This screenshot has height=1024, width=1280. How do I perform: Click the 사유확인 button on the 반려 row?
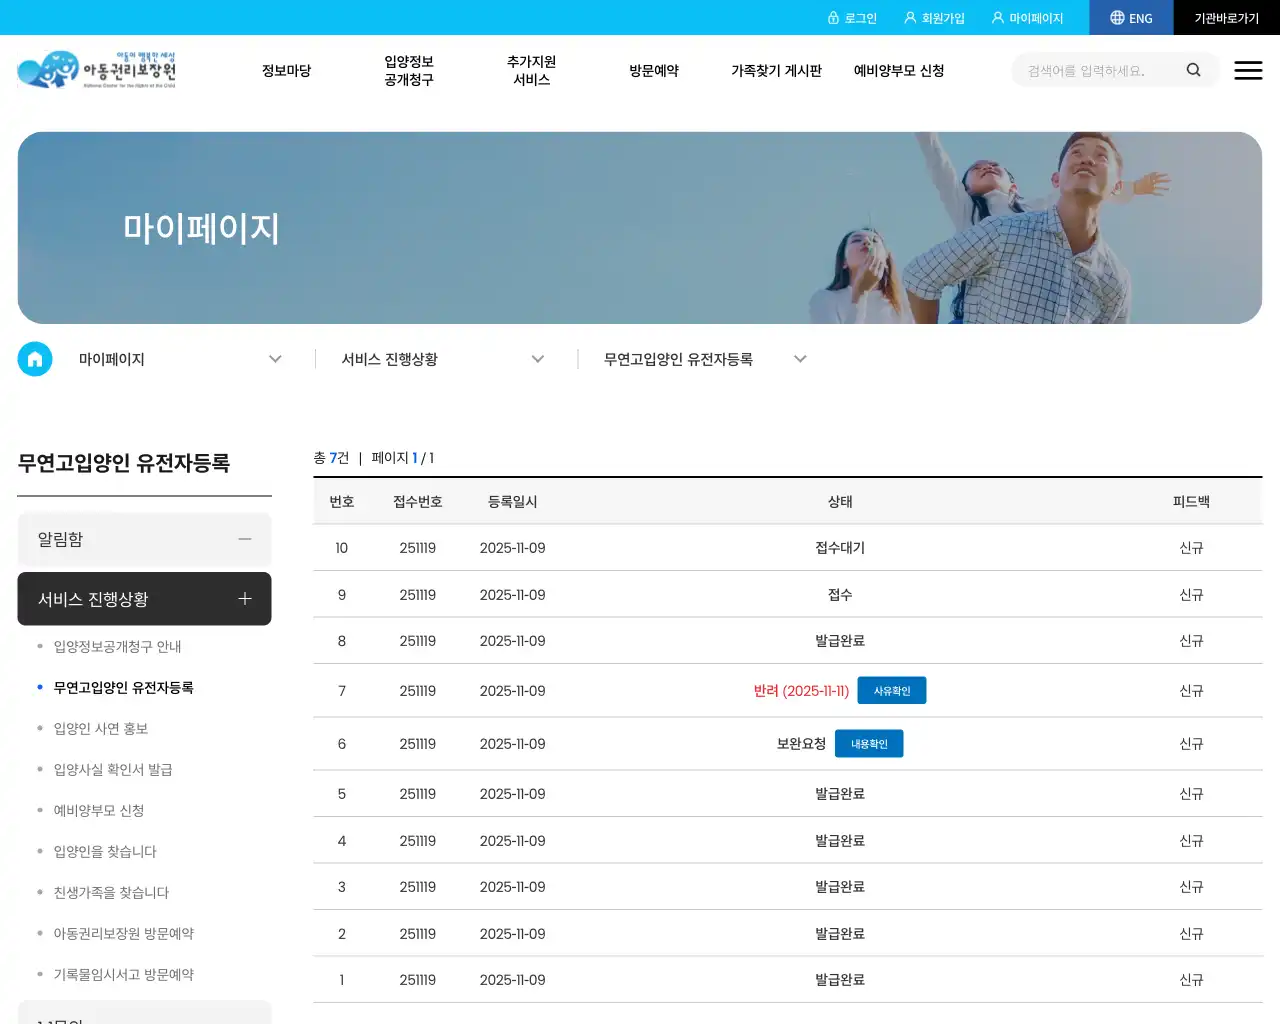pyautogui.click(x=892, y=690)
